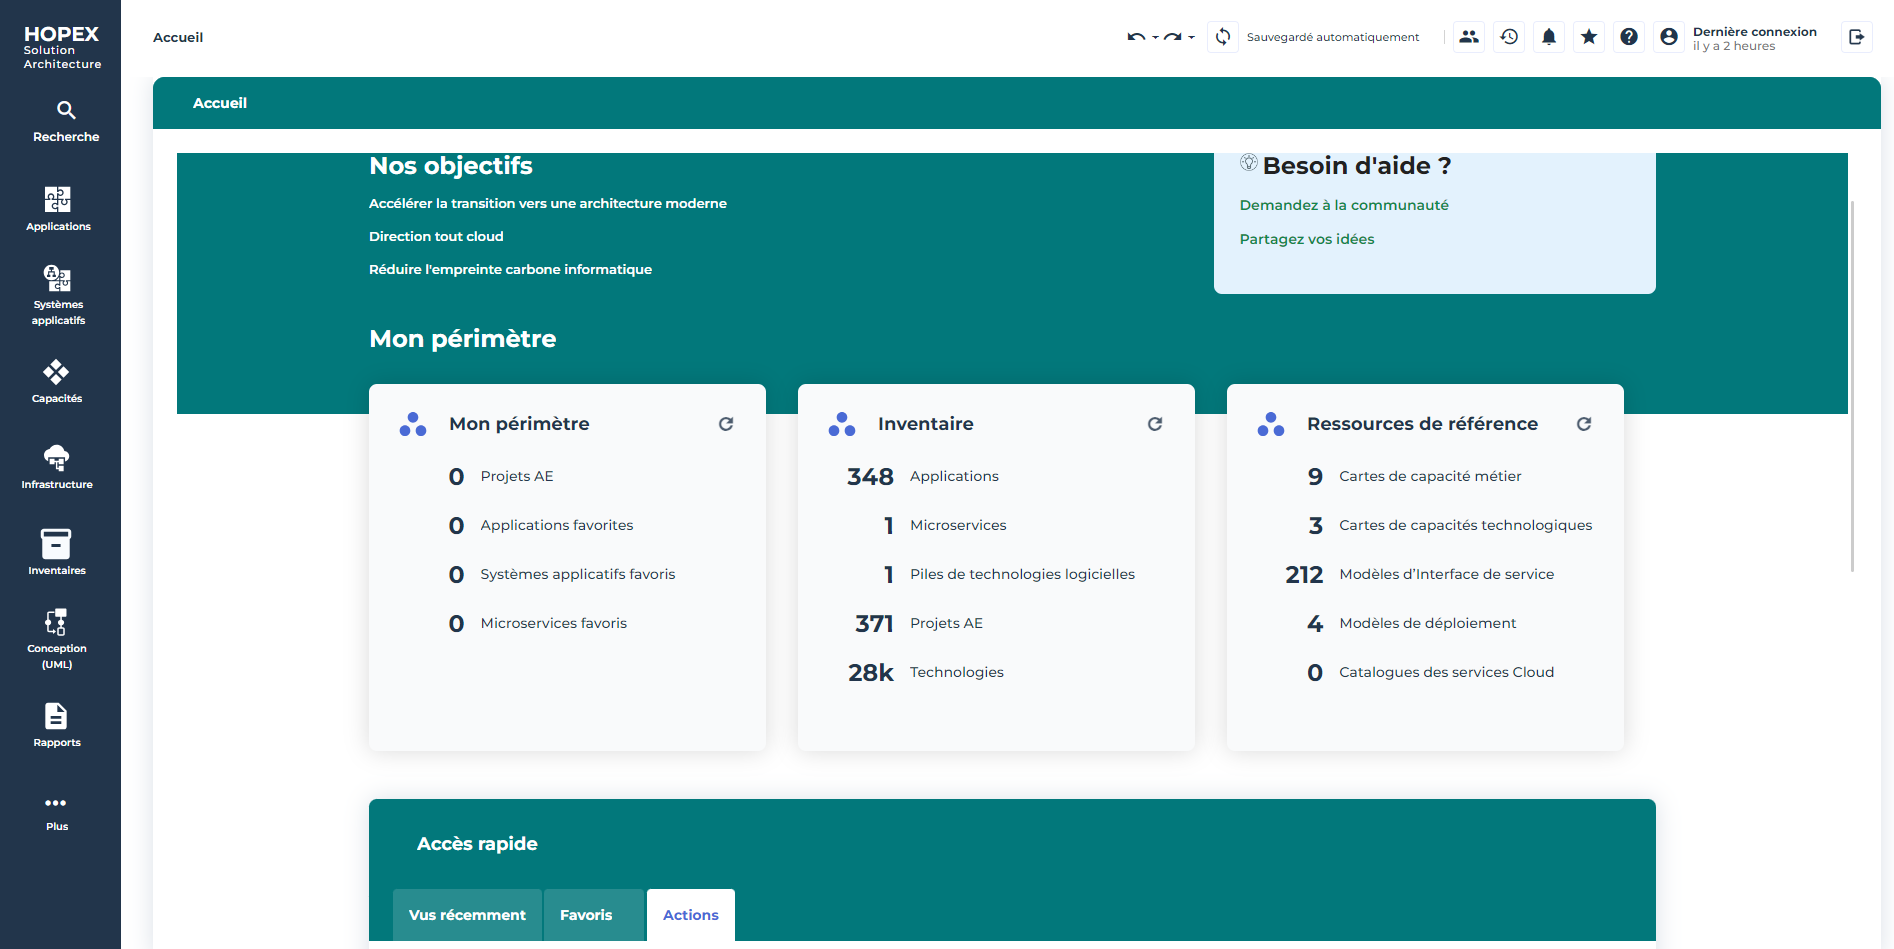Go to Systèmes applicatifs section
The image size is (1894, 949).
point(58,295)
